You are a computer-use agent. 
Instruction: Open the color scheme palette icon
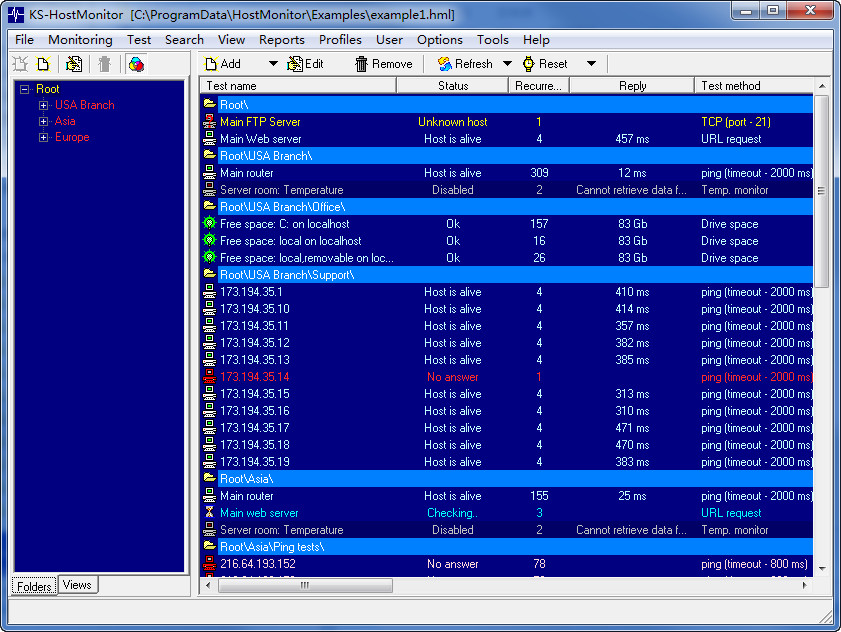tap(137, 64)
